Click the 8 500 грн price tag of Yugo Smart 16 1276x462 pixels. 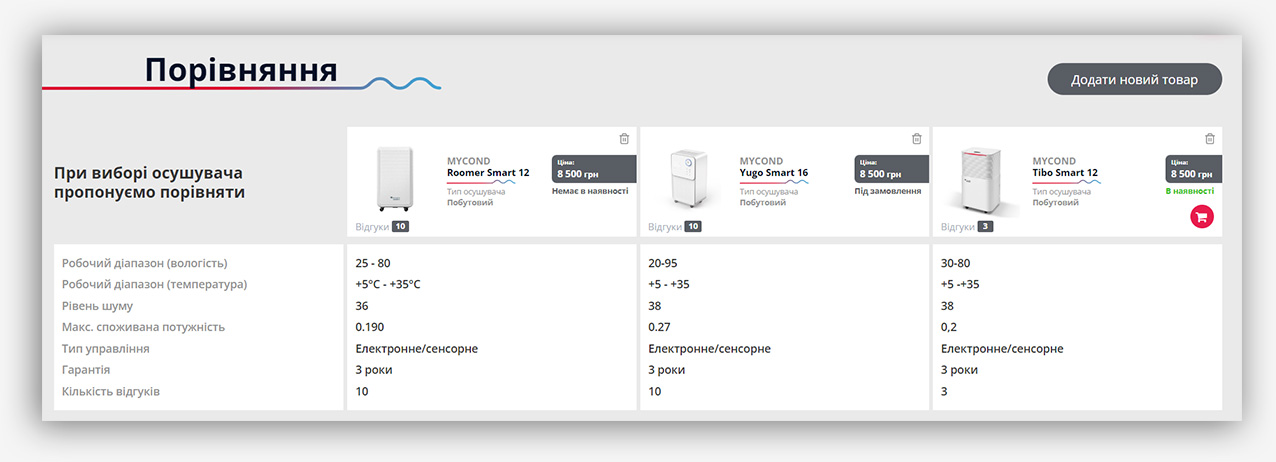892,169
